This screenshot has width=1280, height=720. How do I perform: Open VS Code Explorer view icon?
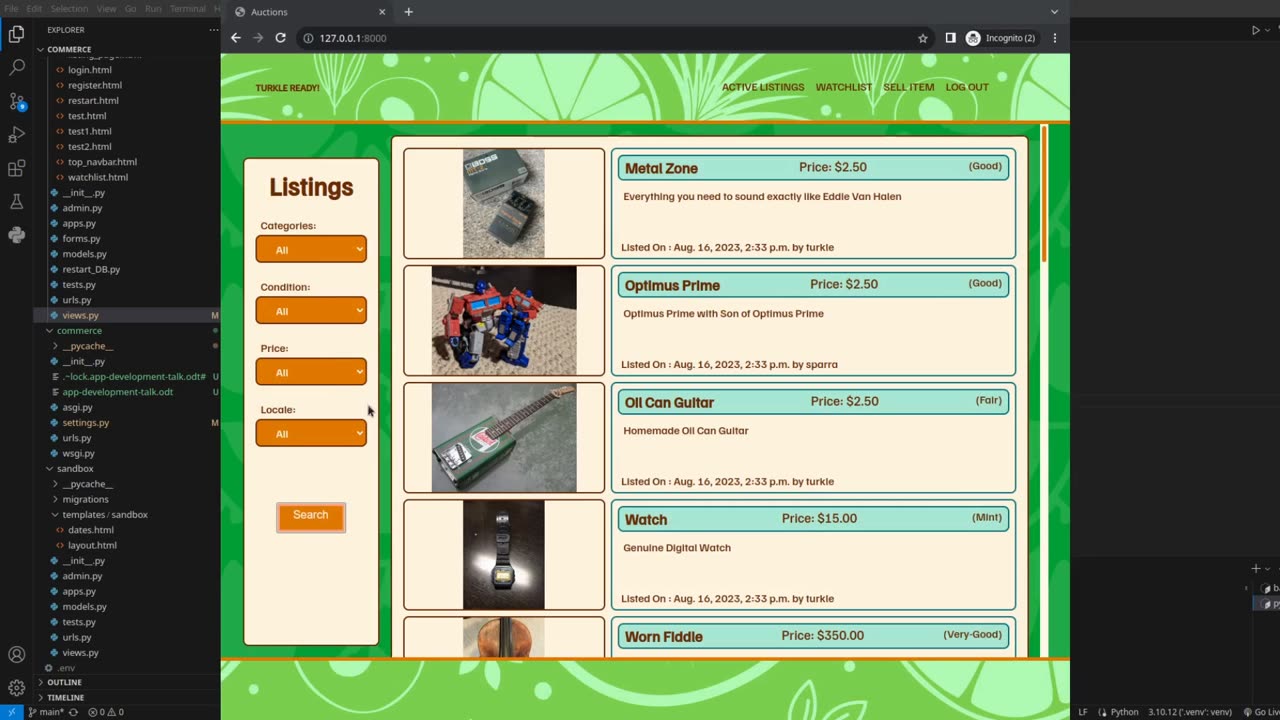coord(16,34)
